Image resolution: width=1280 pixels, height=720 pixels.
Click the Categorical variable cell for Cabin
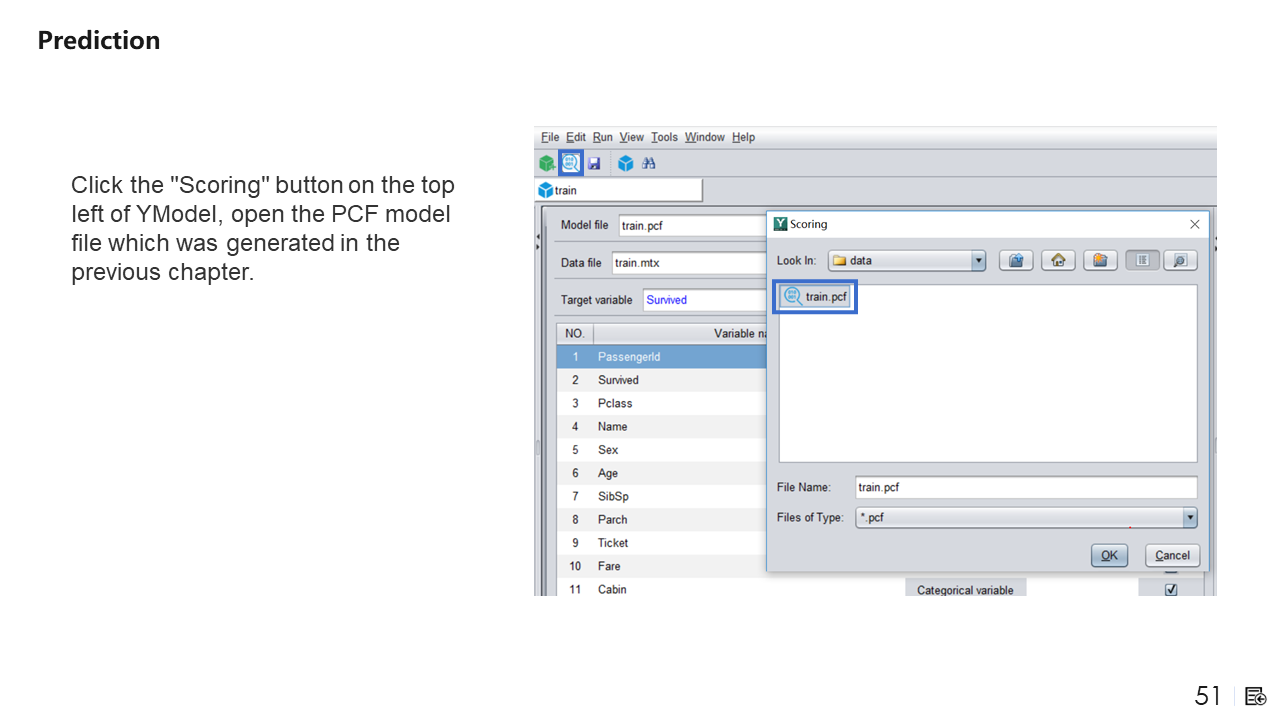pos(965,590)
